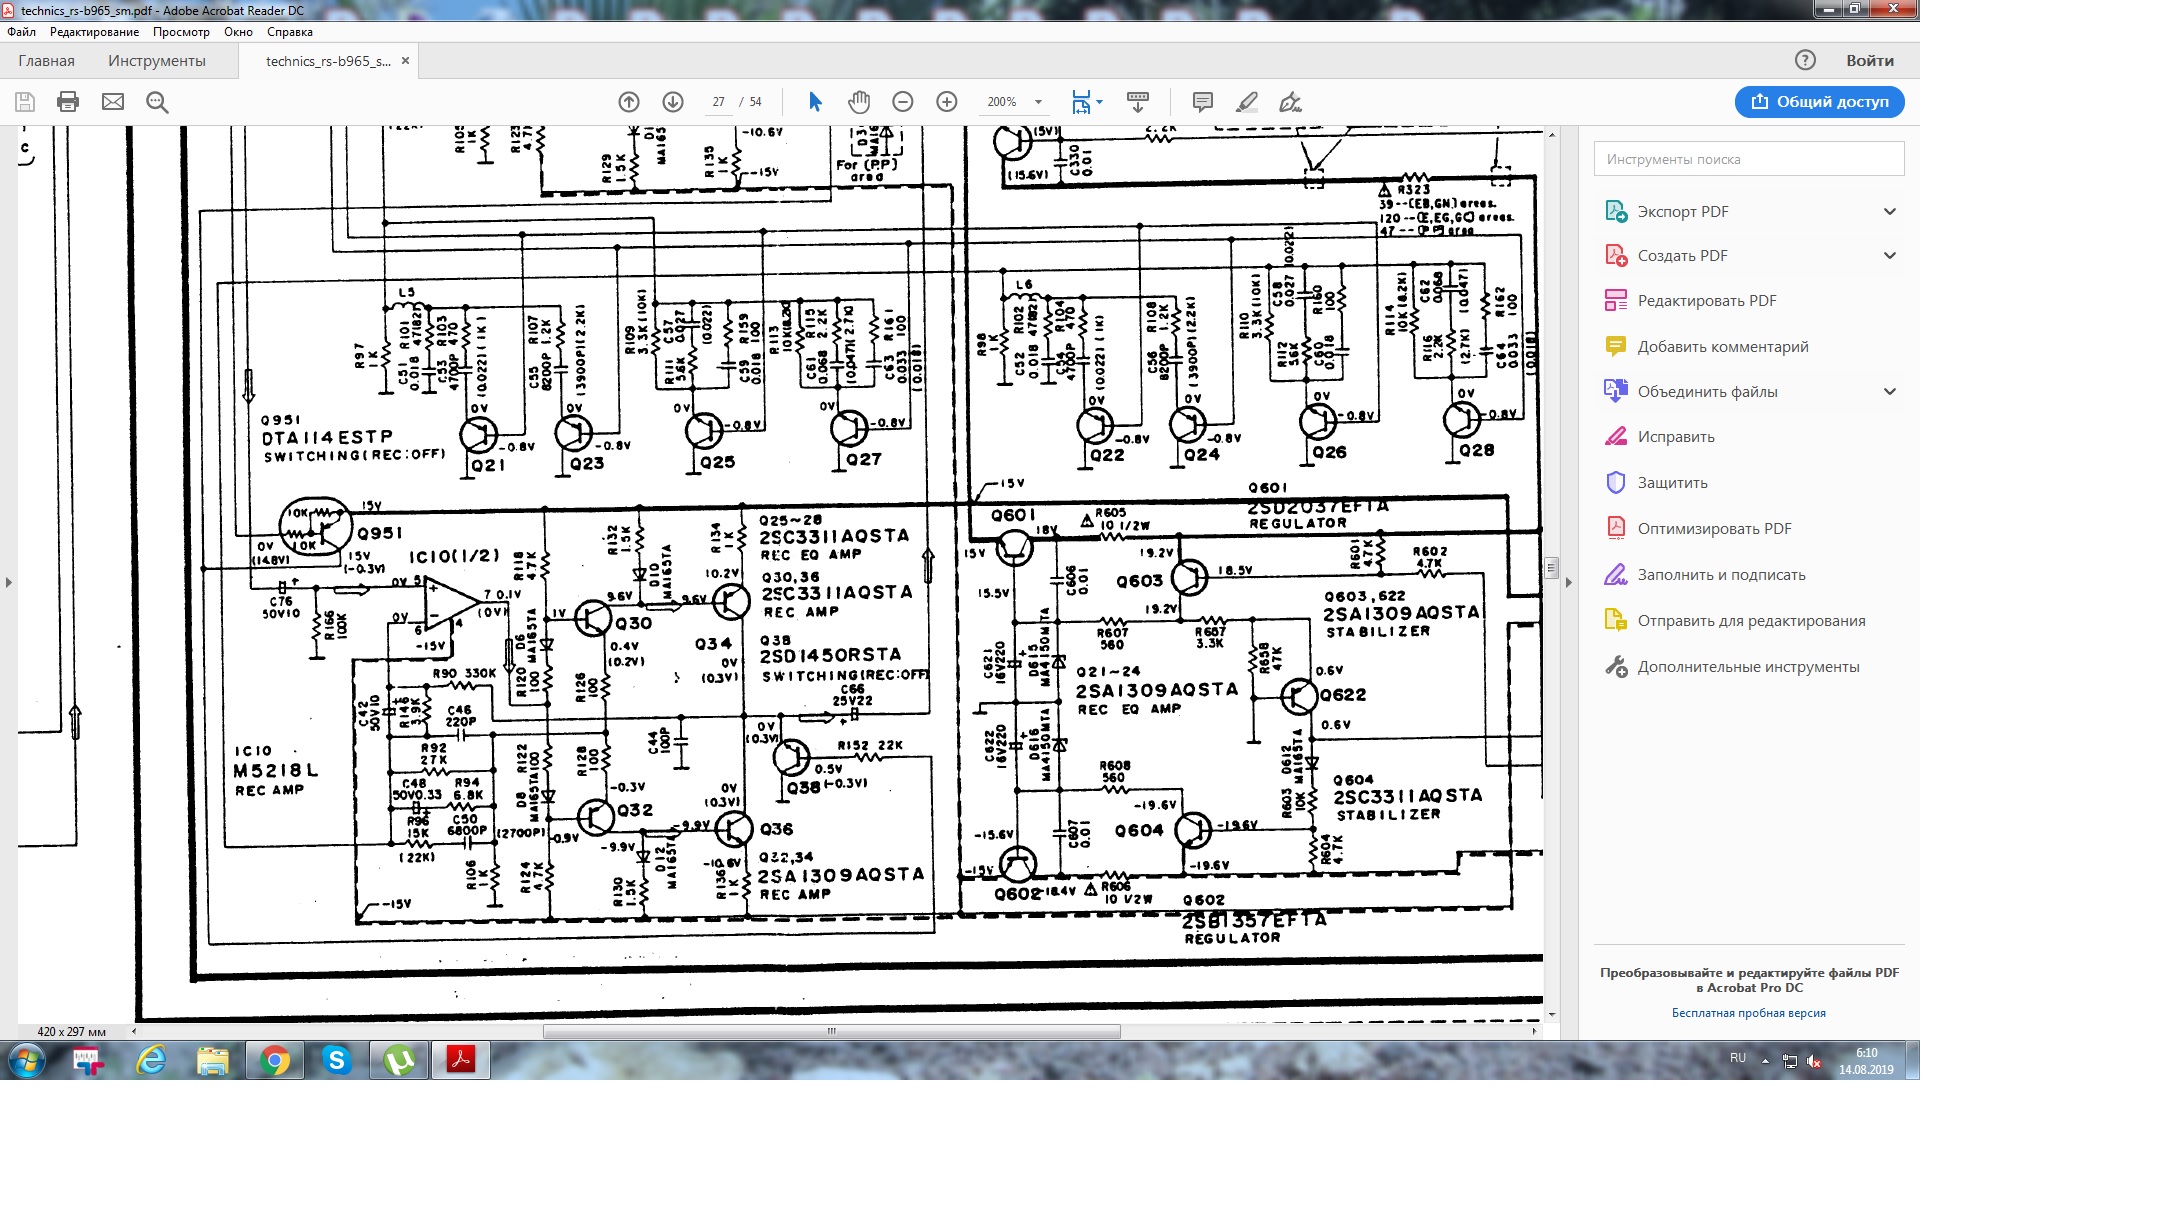Click the Инструменты поиска search field

[1748, 159]
